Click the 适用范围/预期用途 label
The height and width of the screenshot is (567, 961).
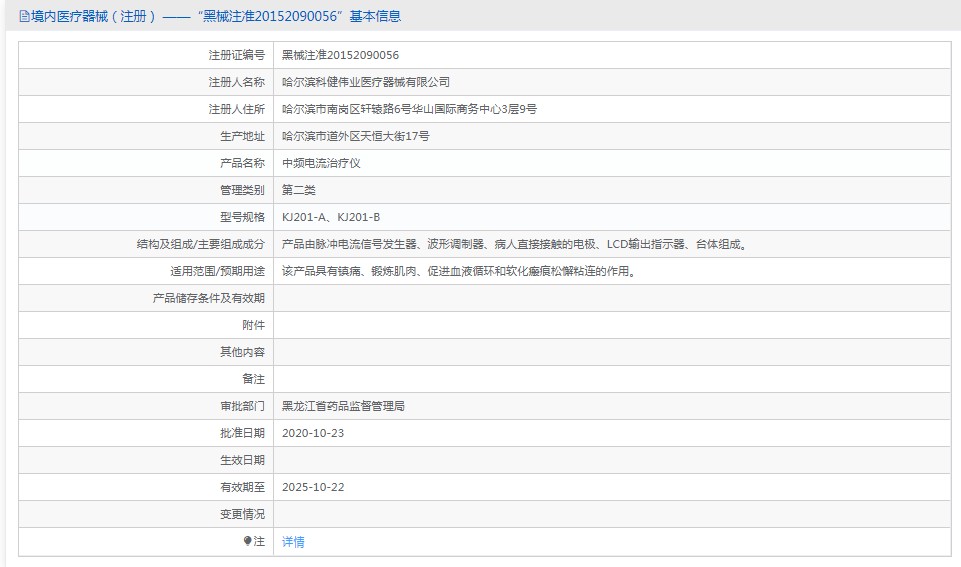tap(218, 271)
